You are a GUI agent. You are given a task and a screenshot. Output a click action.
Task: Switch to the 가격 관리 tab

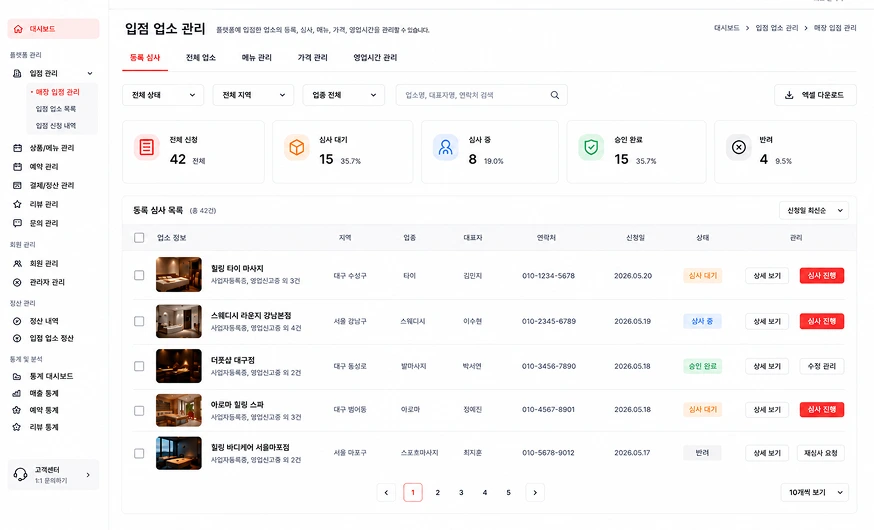(313, 58)
